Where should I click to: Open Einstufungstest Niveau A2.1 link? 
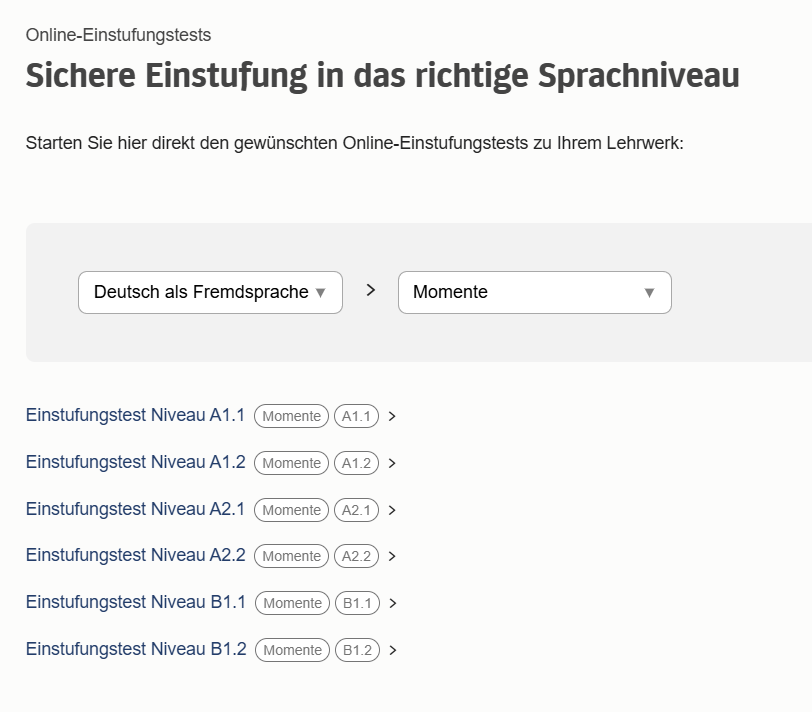point(135,509)
